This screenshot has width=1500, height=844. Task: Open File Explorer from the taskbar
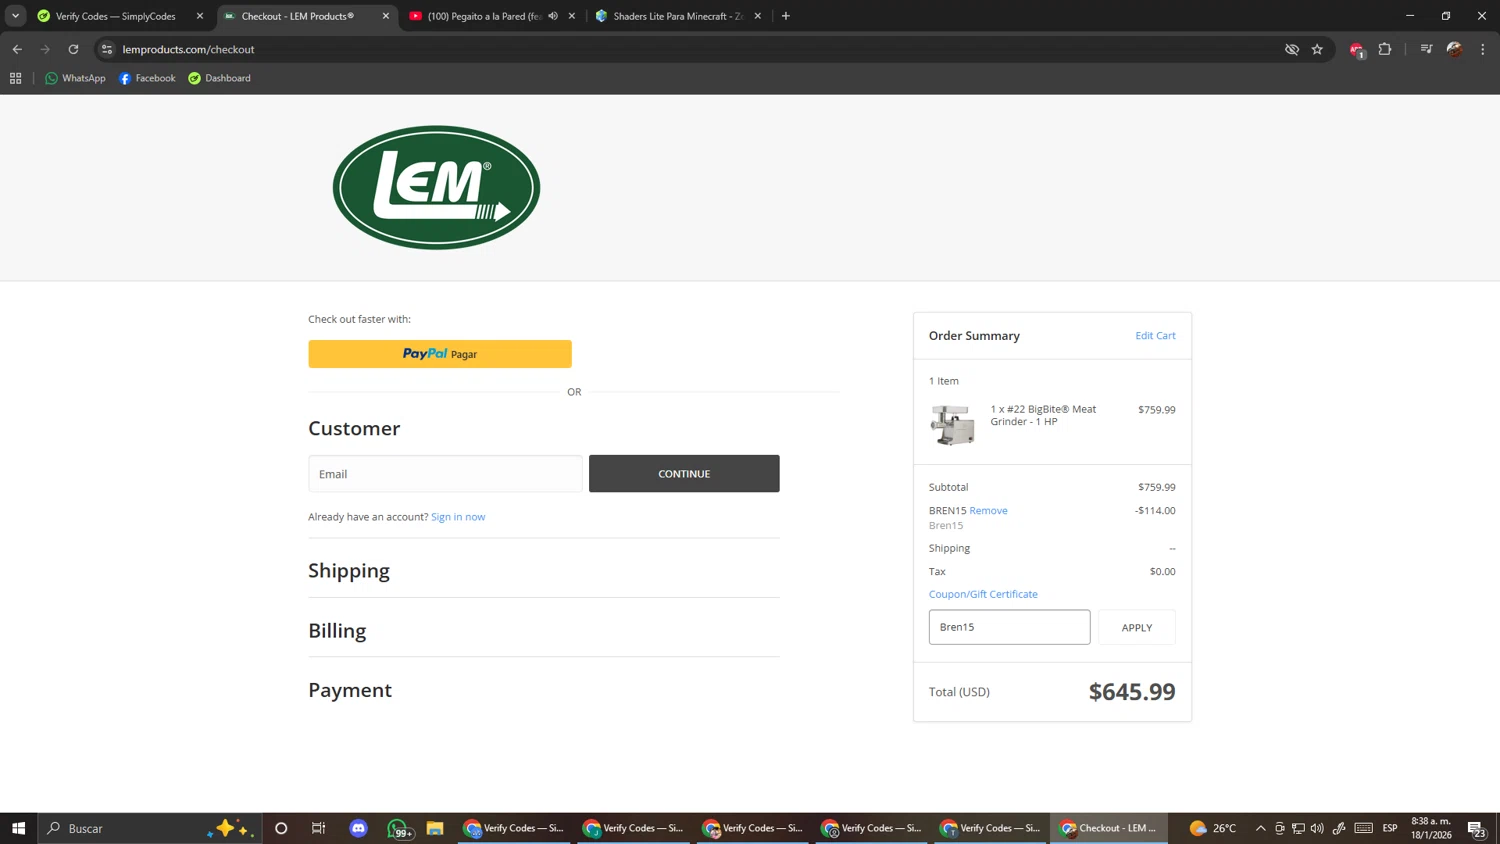pyautogui.click(x=435, y=828)
